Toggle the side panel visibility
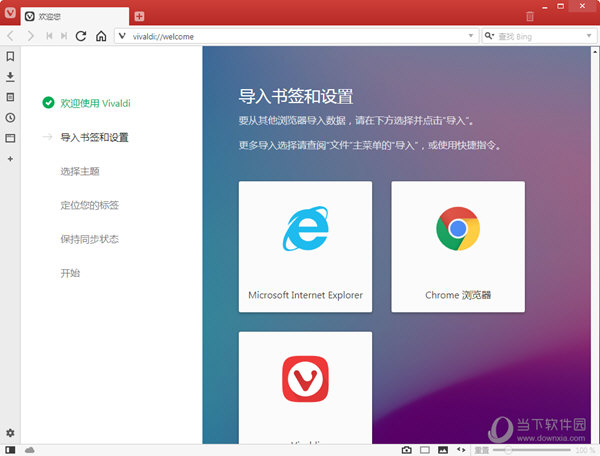 (x=10, y=450)
